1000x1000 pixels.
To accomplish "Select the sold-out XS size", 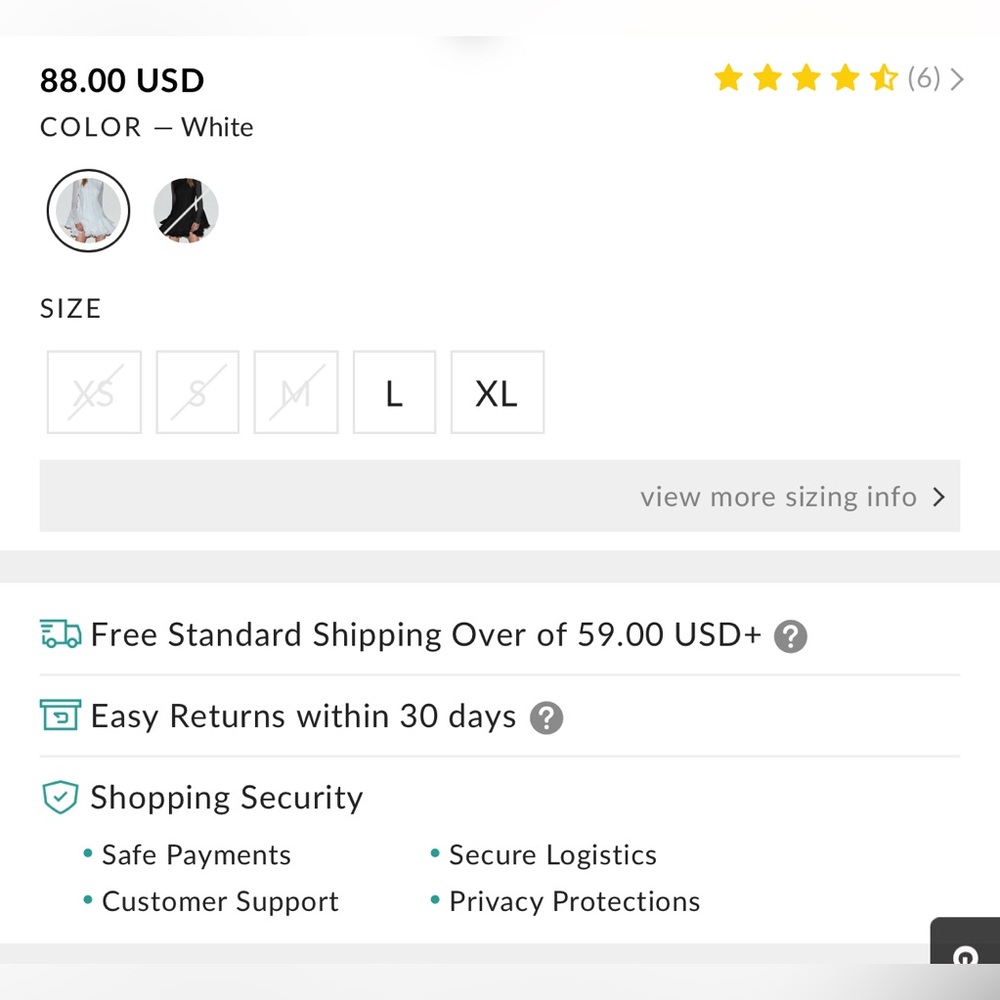I will 94,392.
